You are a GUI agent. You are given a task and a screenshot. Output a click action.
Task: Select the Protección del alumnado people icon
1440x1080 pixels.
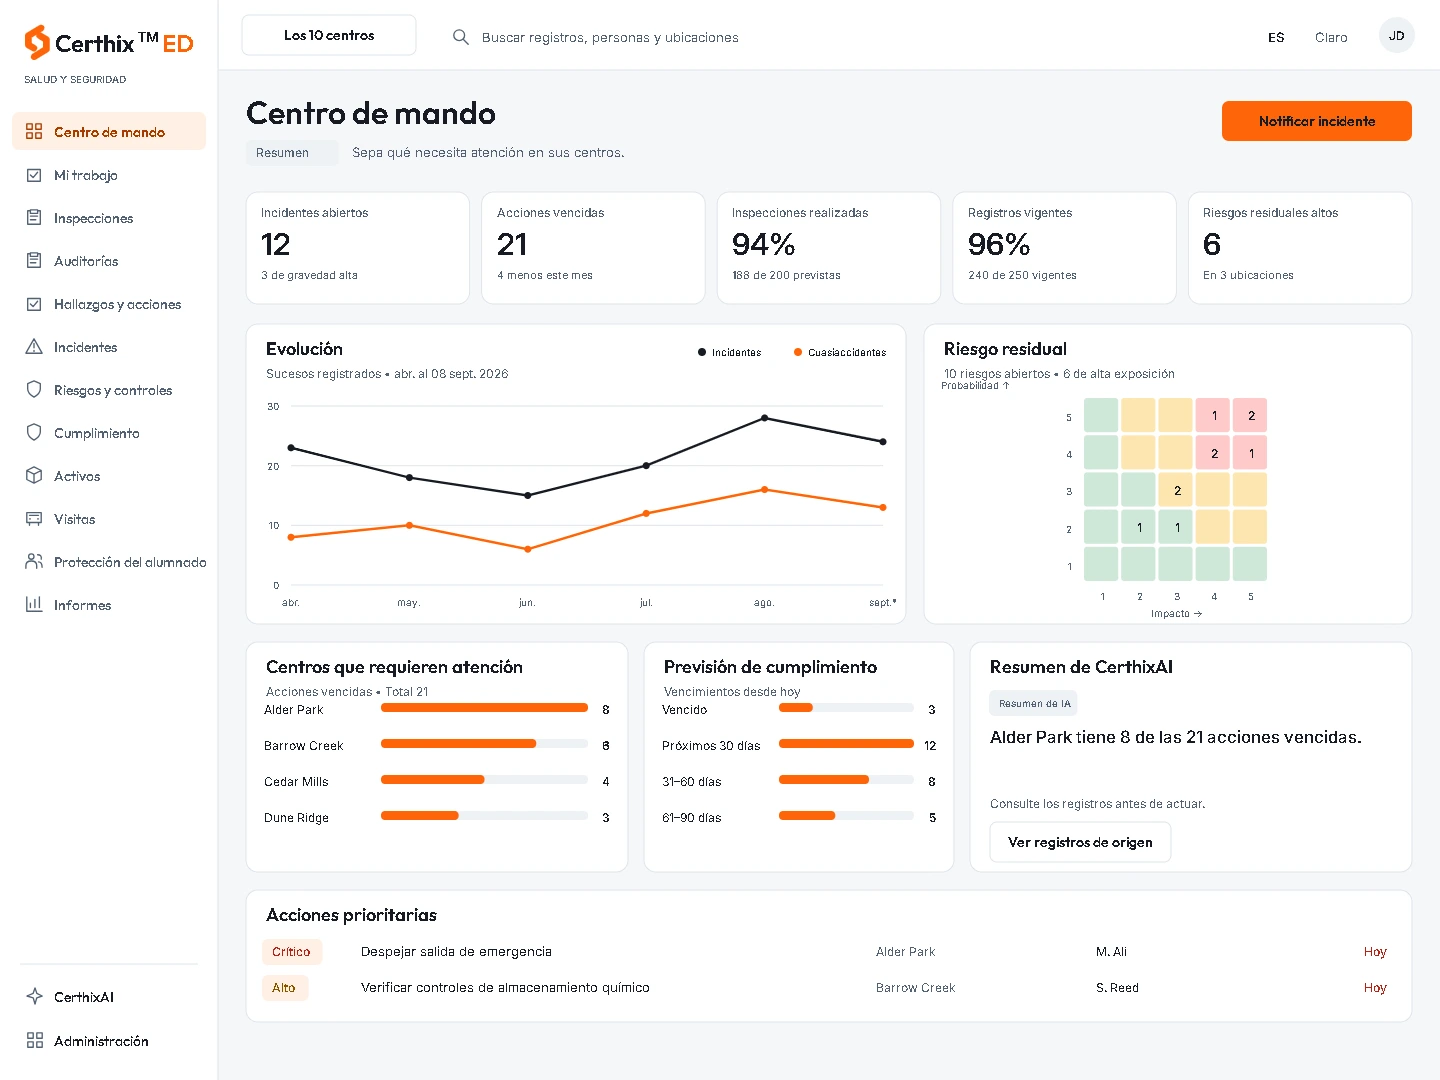pyautogui.click(x=34, y=562)
